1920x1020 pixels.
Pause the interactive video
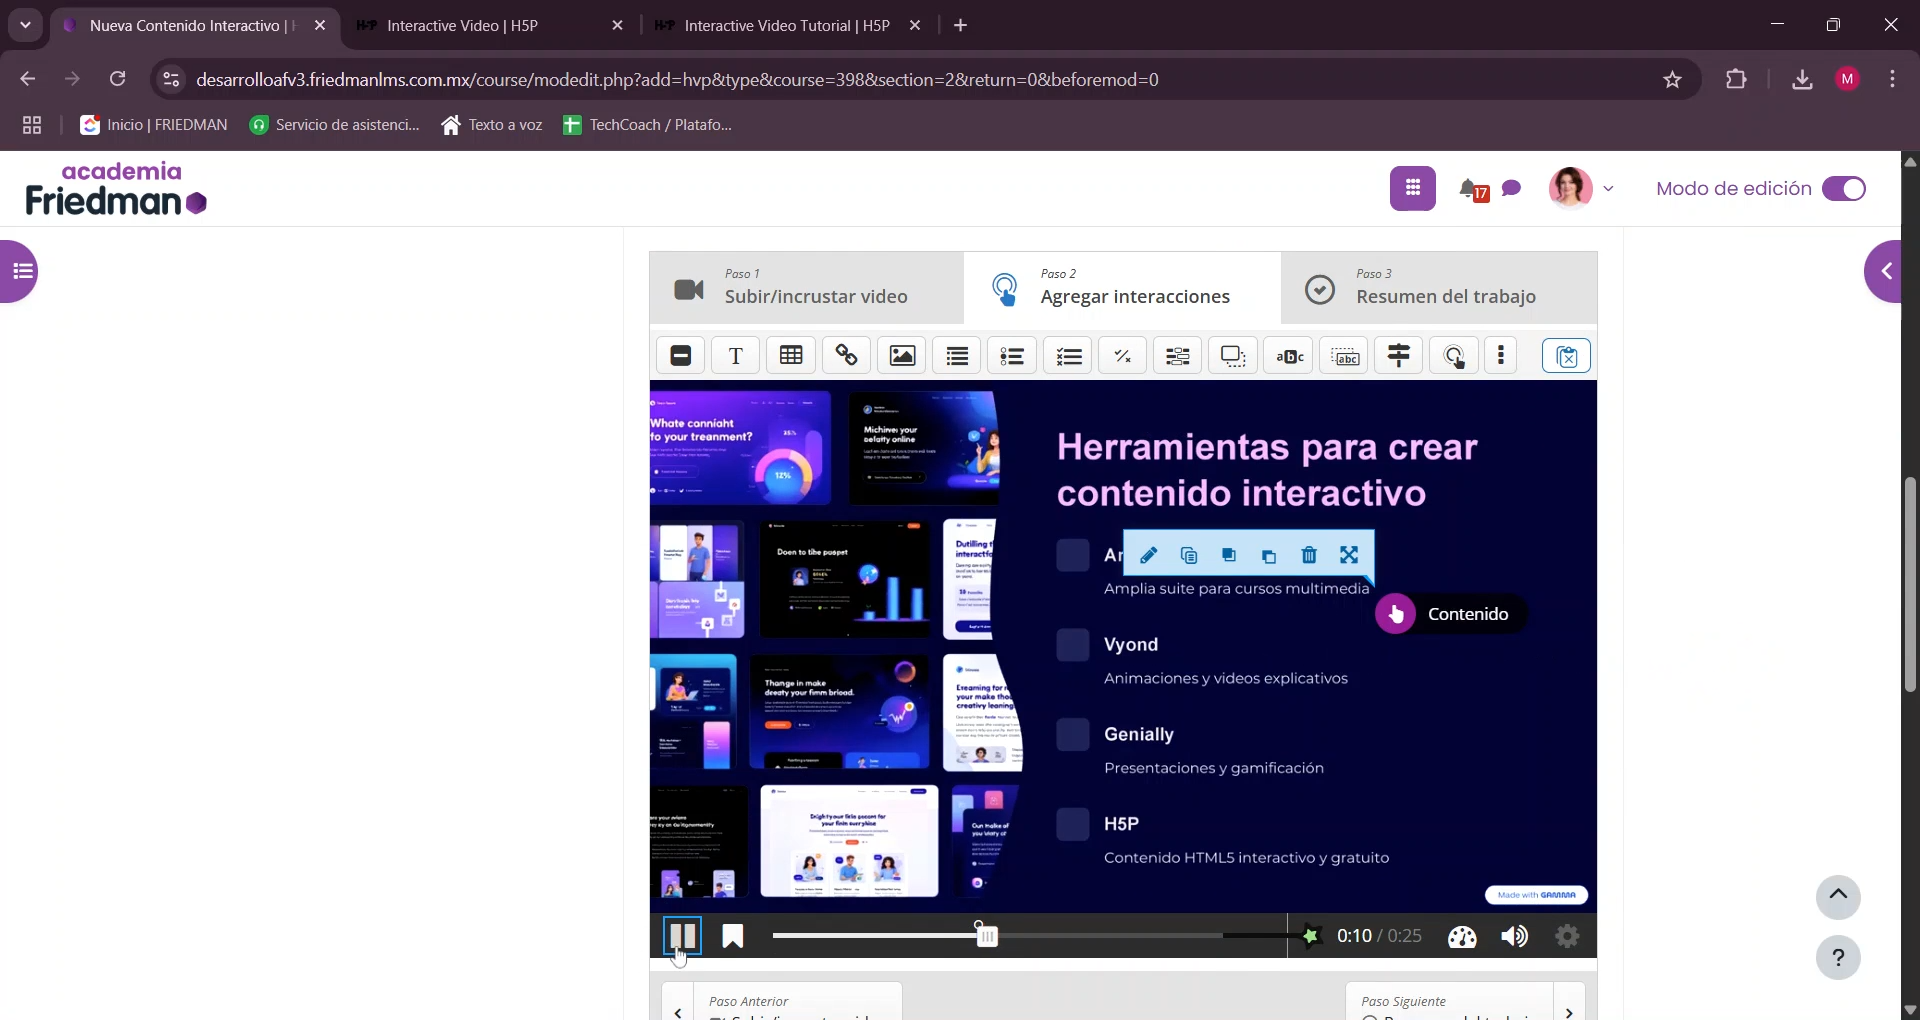coord(683,936)
